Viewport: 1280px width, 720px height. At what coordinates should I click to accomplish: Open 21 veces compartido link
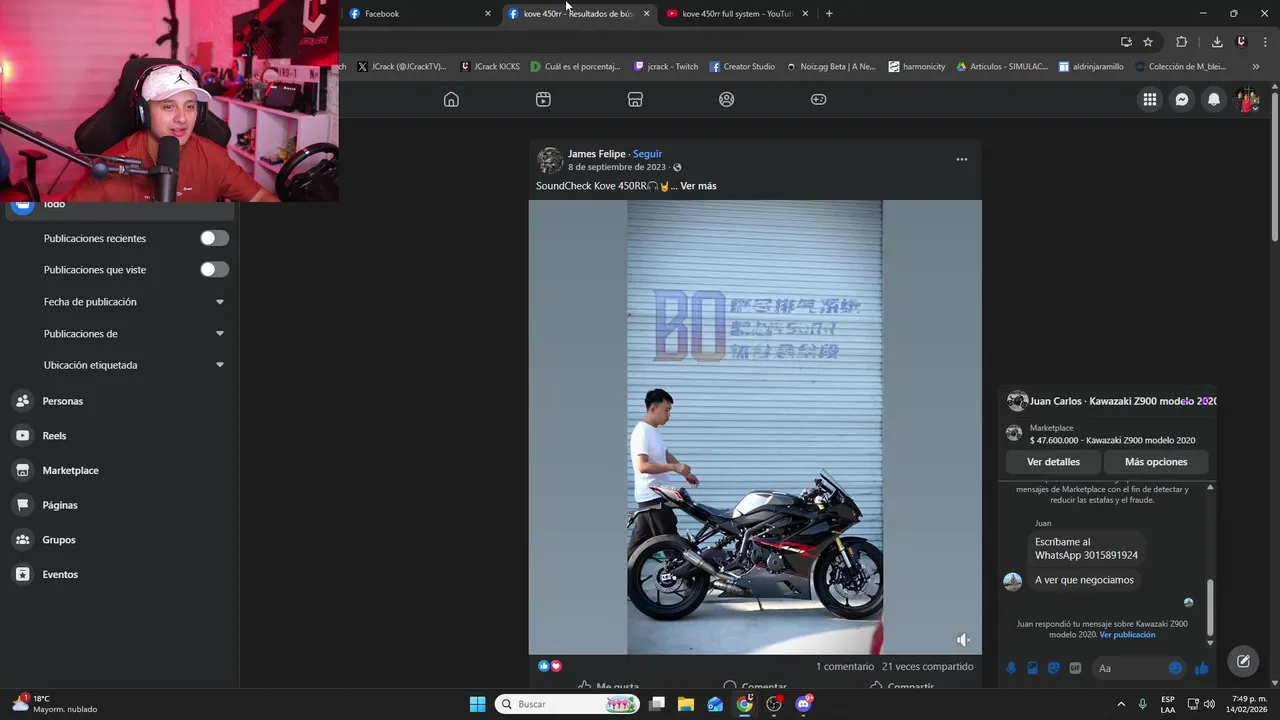(928, 666)
